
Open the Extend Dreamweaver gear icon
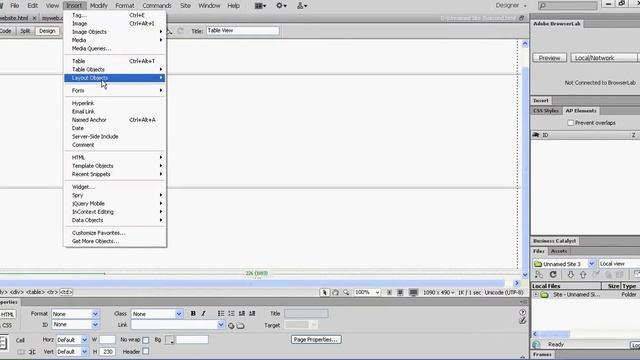(281, 6)
